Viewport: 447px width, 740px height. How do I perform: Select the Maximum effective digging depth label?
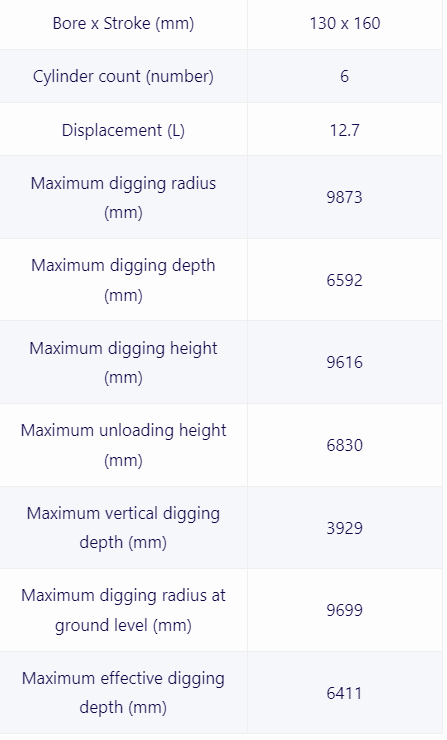(x=123, y=693)
